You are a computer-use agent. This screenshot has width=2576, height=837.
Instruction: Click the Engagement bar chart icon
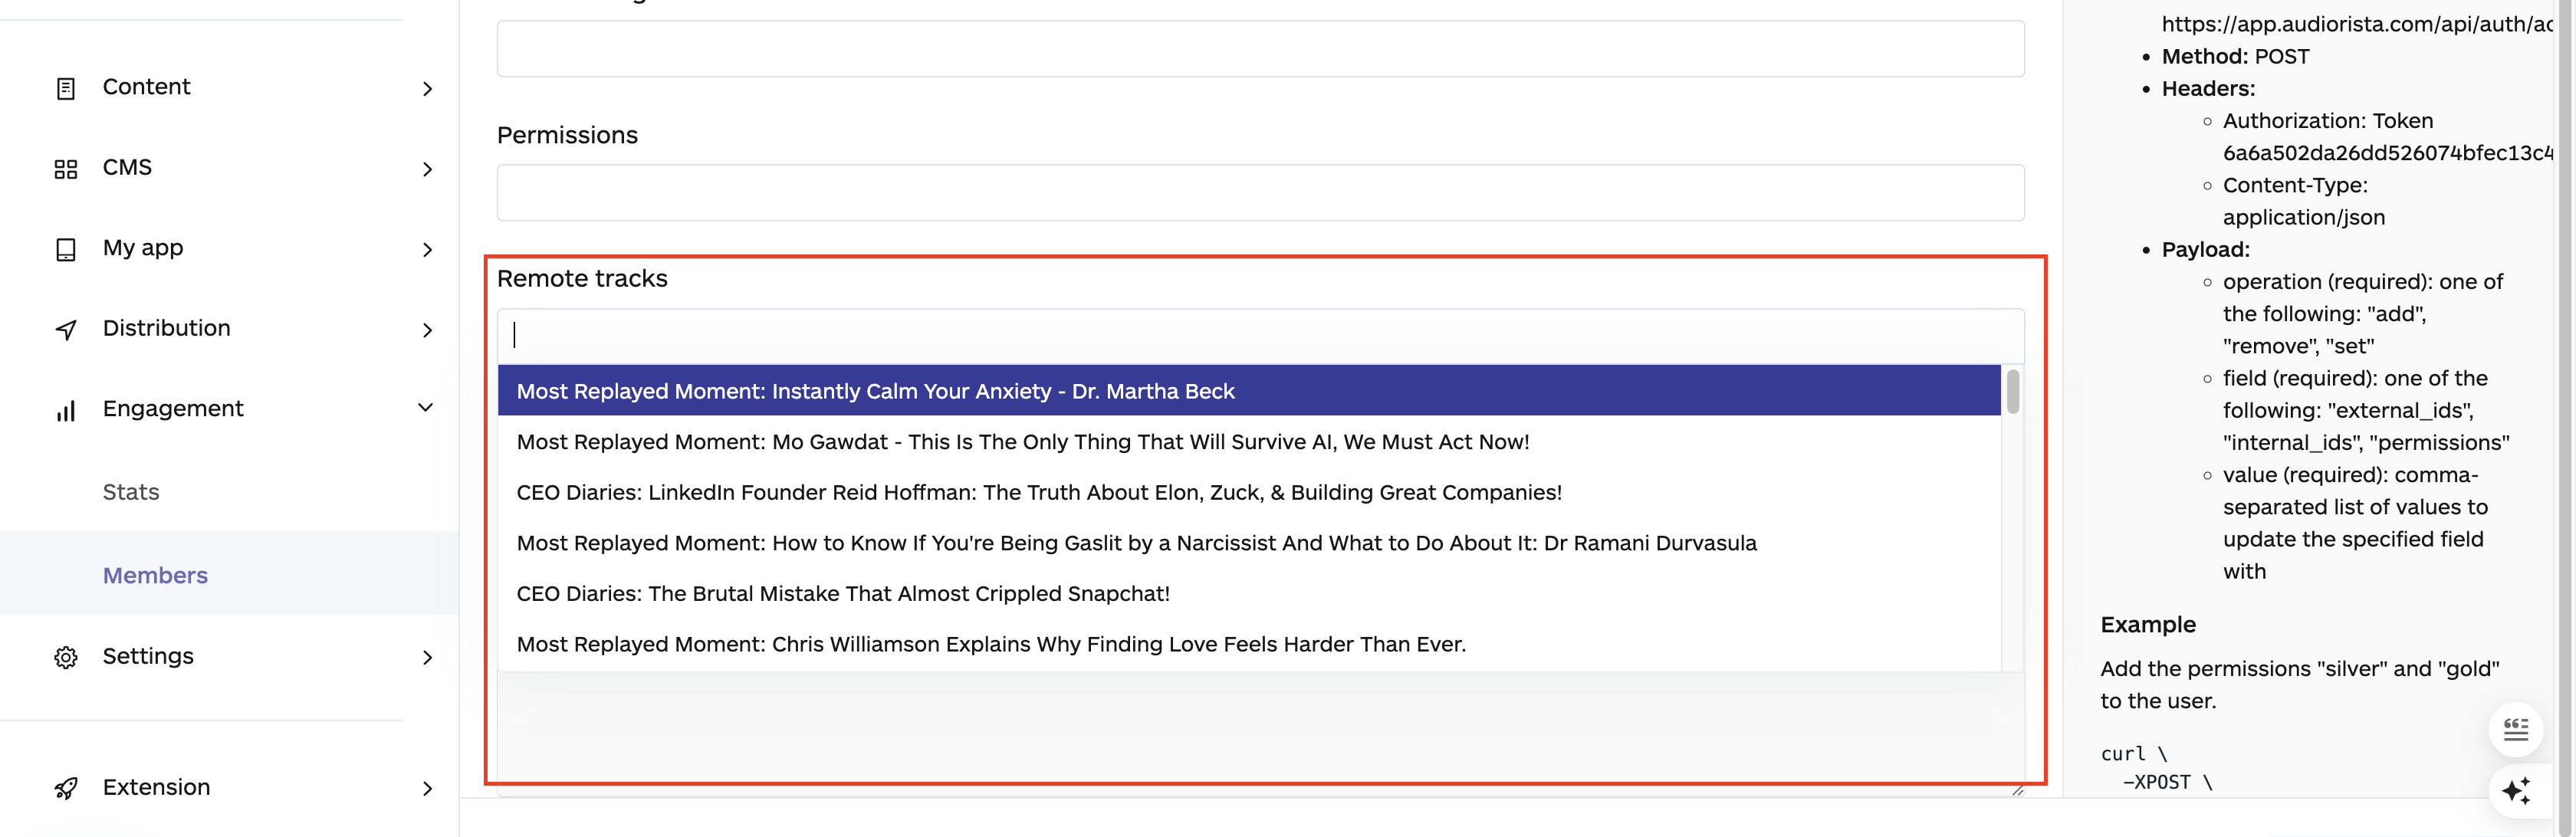[66, 410]
